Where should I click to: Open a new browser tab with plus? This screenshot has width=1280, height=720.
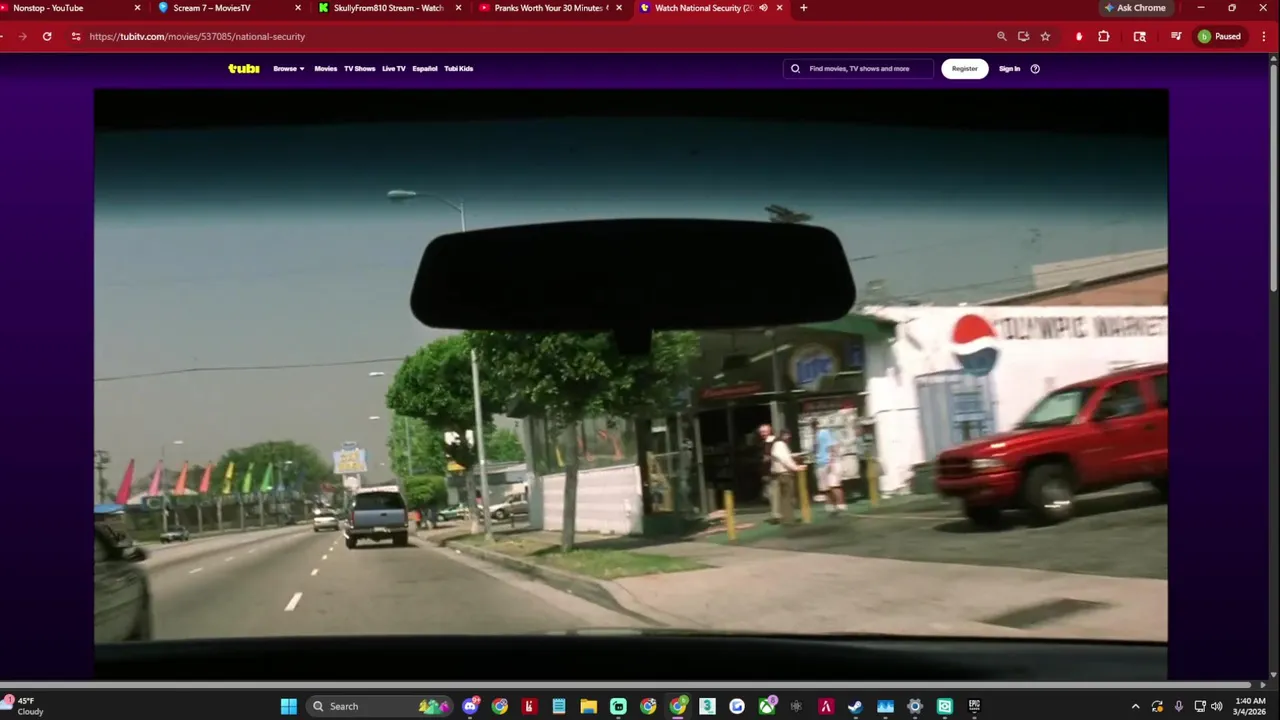pyautogui.click(x=804, y=8)
